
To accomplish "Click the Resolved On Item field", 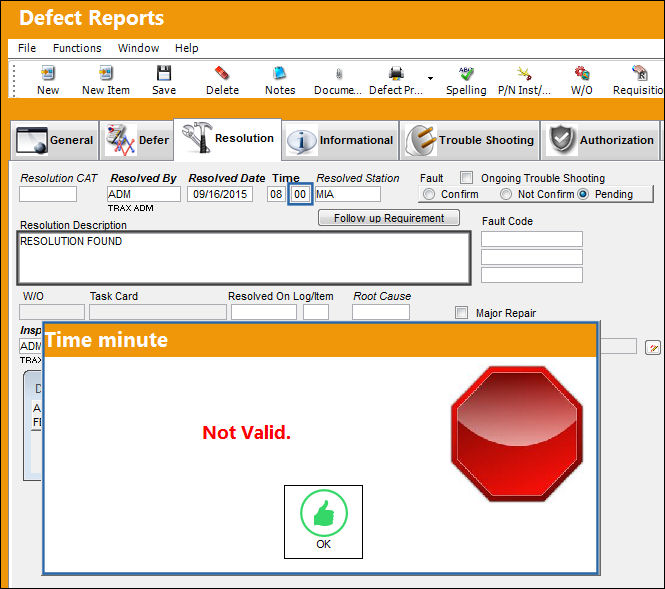I will click(x=316, y=312).
